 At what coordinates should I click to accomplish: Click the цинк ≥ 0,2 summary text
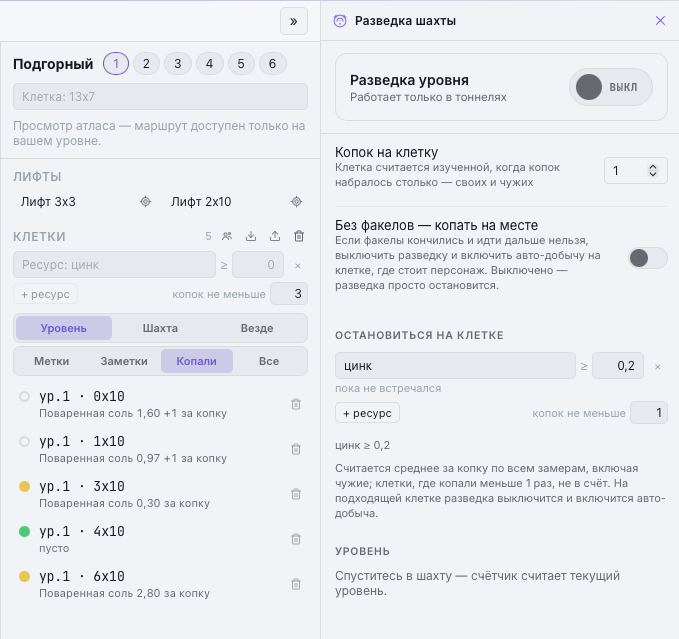click(x=362, y=445)
